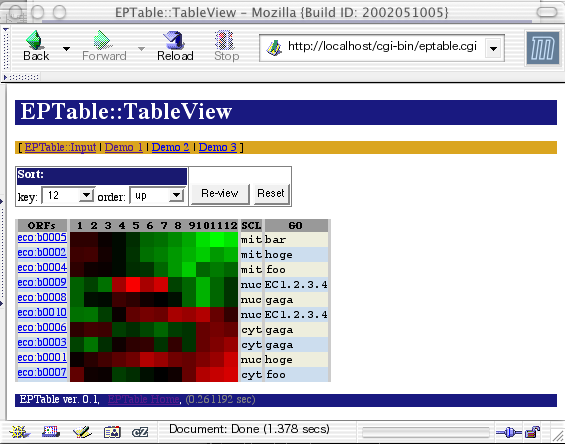Click the EPTable::TableView page heading
Viewport: 565px width, 444px height.
pos(126,111)
